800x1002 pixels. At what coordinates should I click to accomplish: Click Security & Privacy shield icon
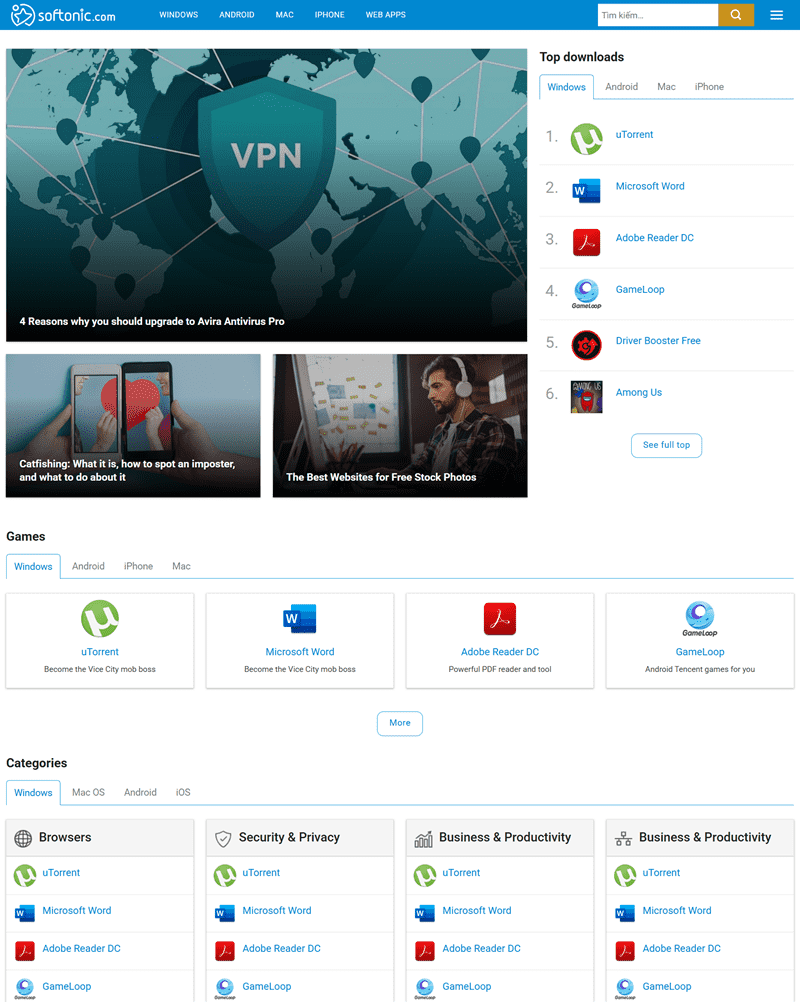[x=223, y=838]
